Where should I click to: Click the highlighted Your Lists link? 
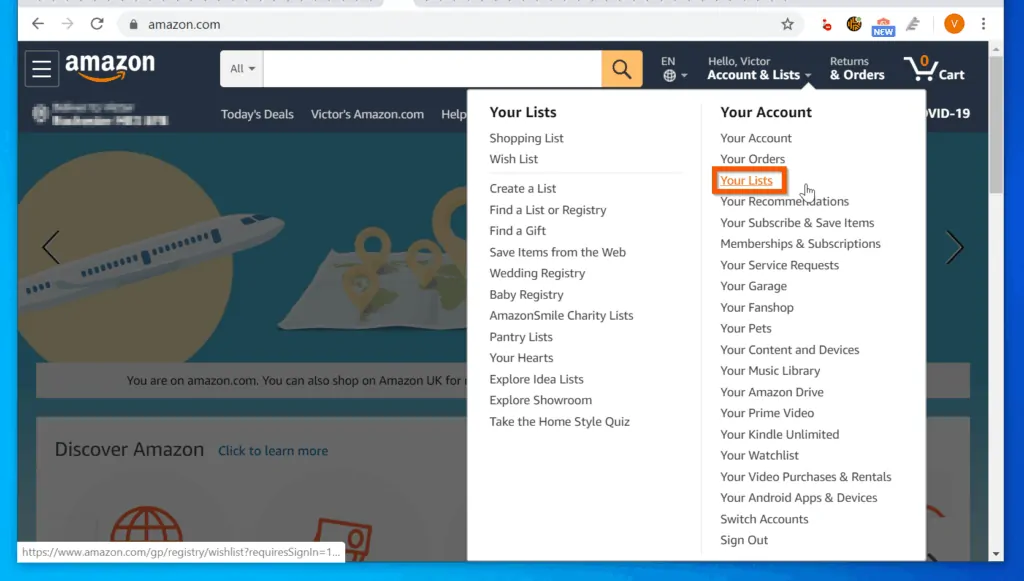coord(746,181)
